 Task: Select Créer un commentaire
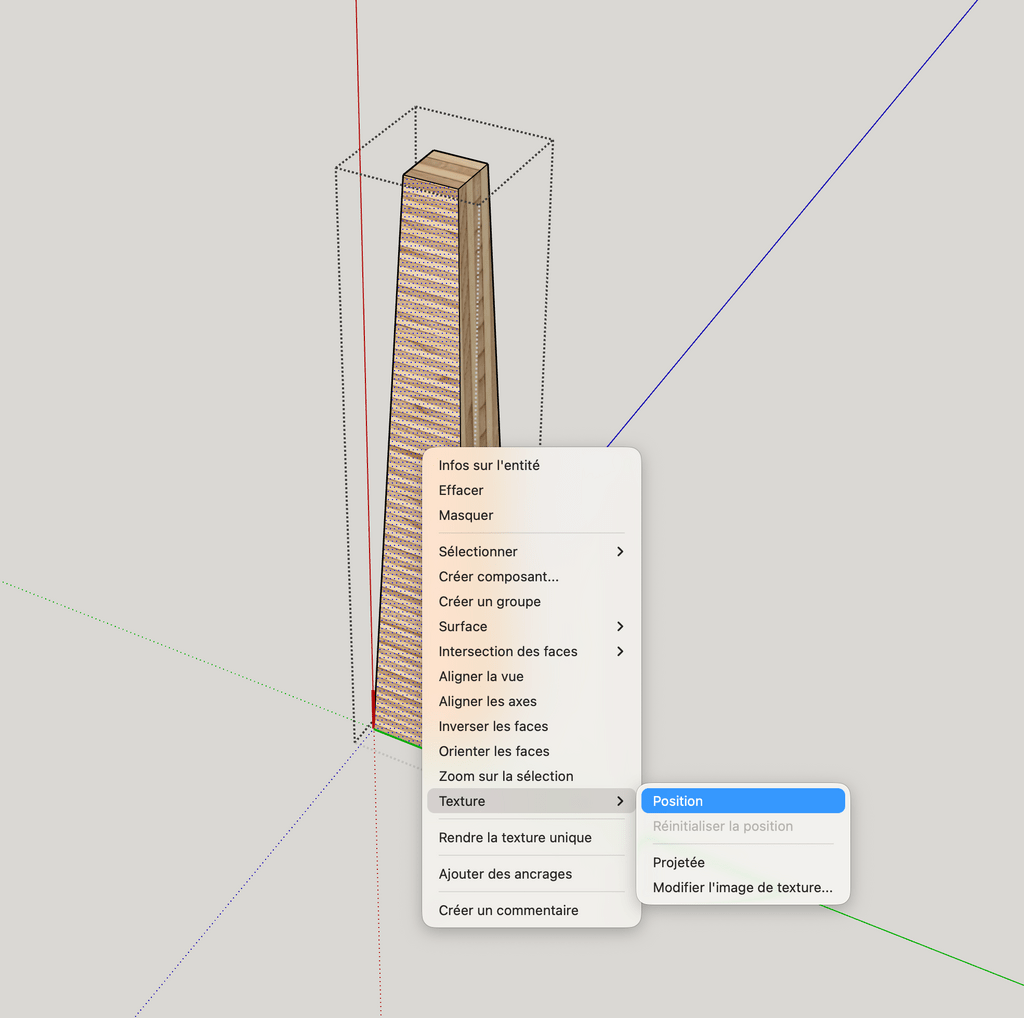[508, 910]
